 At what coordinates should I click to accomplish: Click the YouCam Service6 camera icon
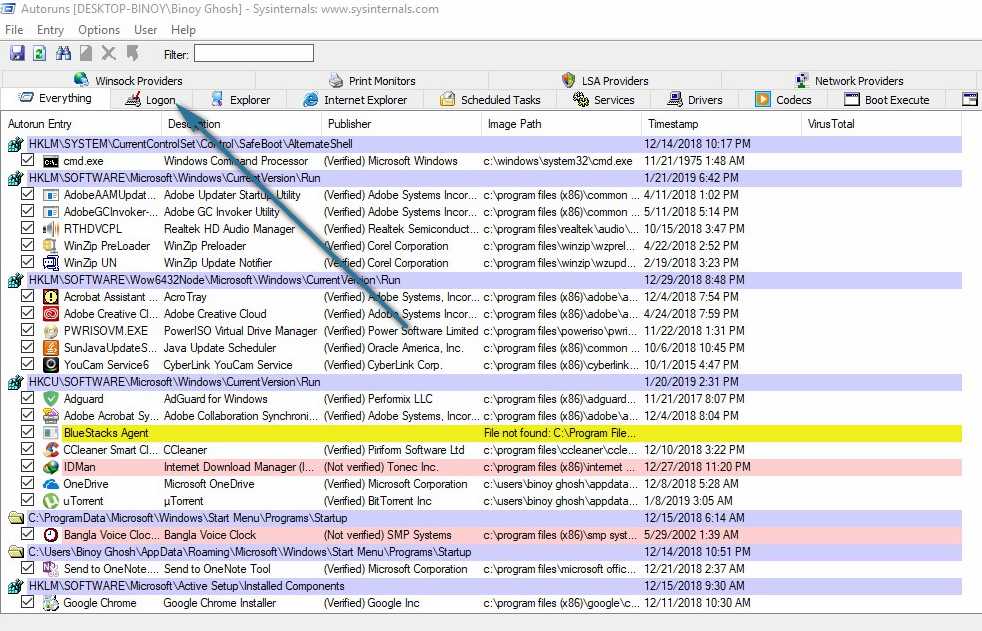(x=51, y=365)
